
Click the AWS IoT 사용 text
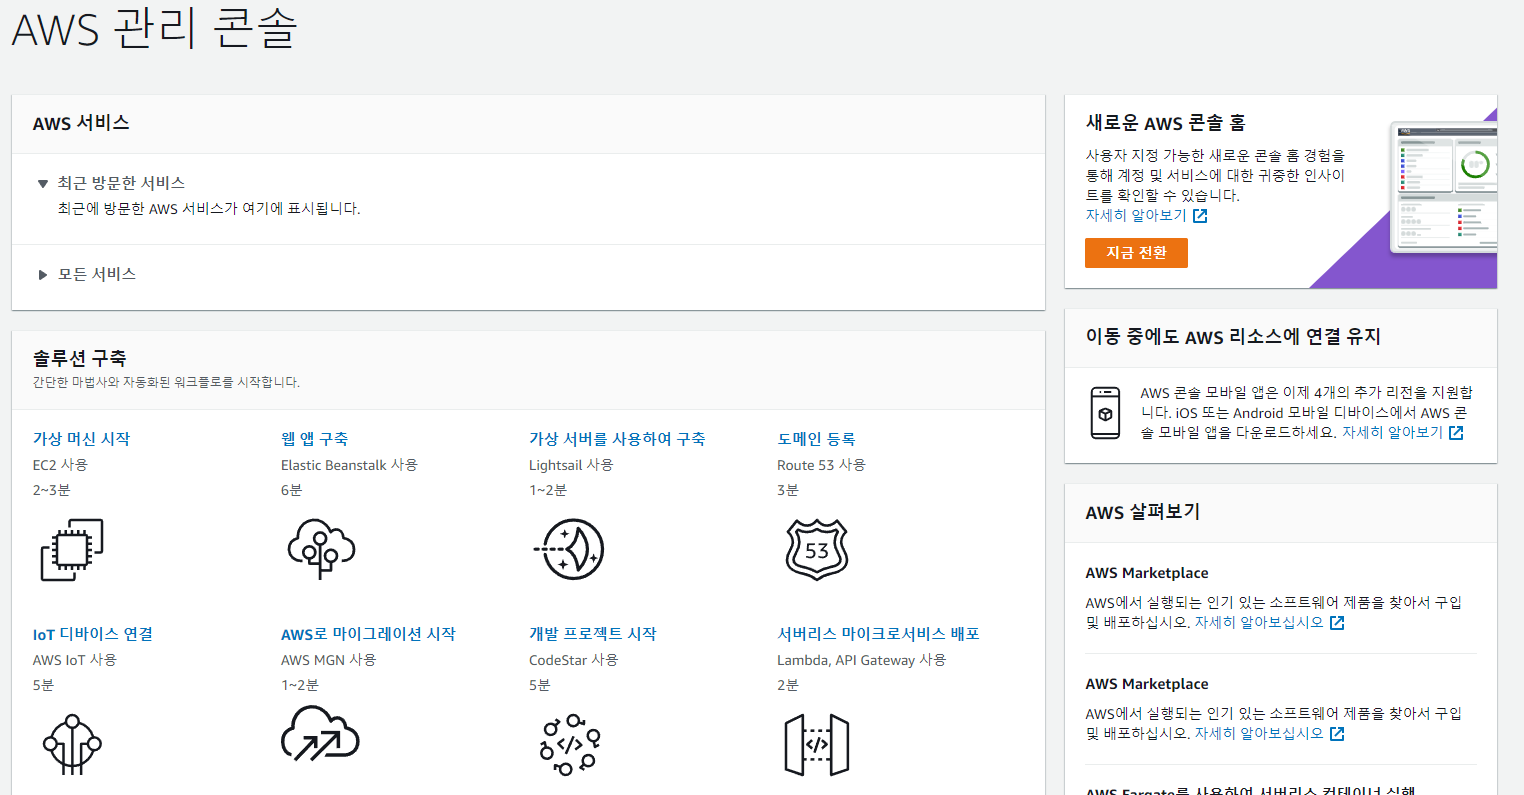point(74,660)
